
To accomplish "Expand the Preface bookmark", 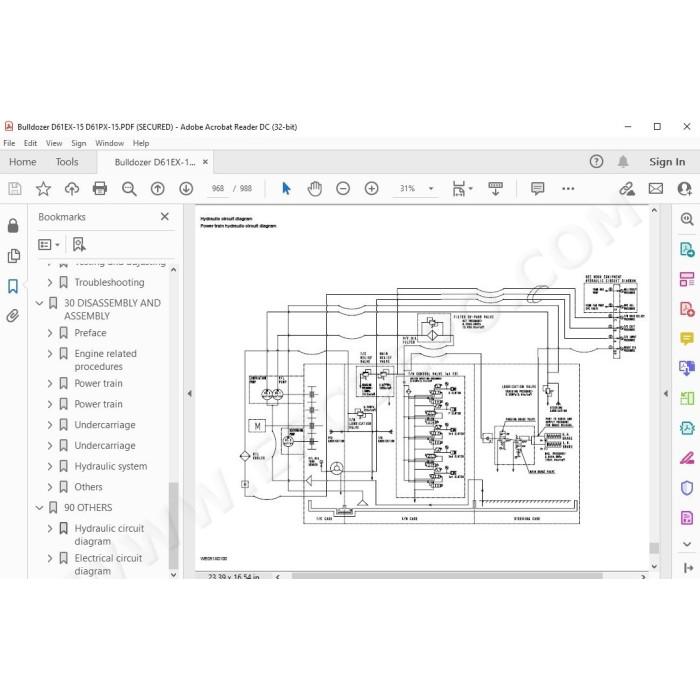I will click(x=50, y=333).
